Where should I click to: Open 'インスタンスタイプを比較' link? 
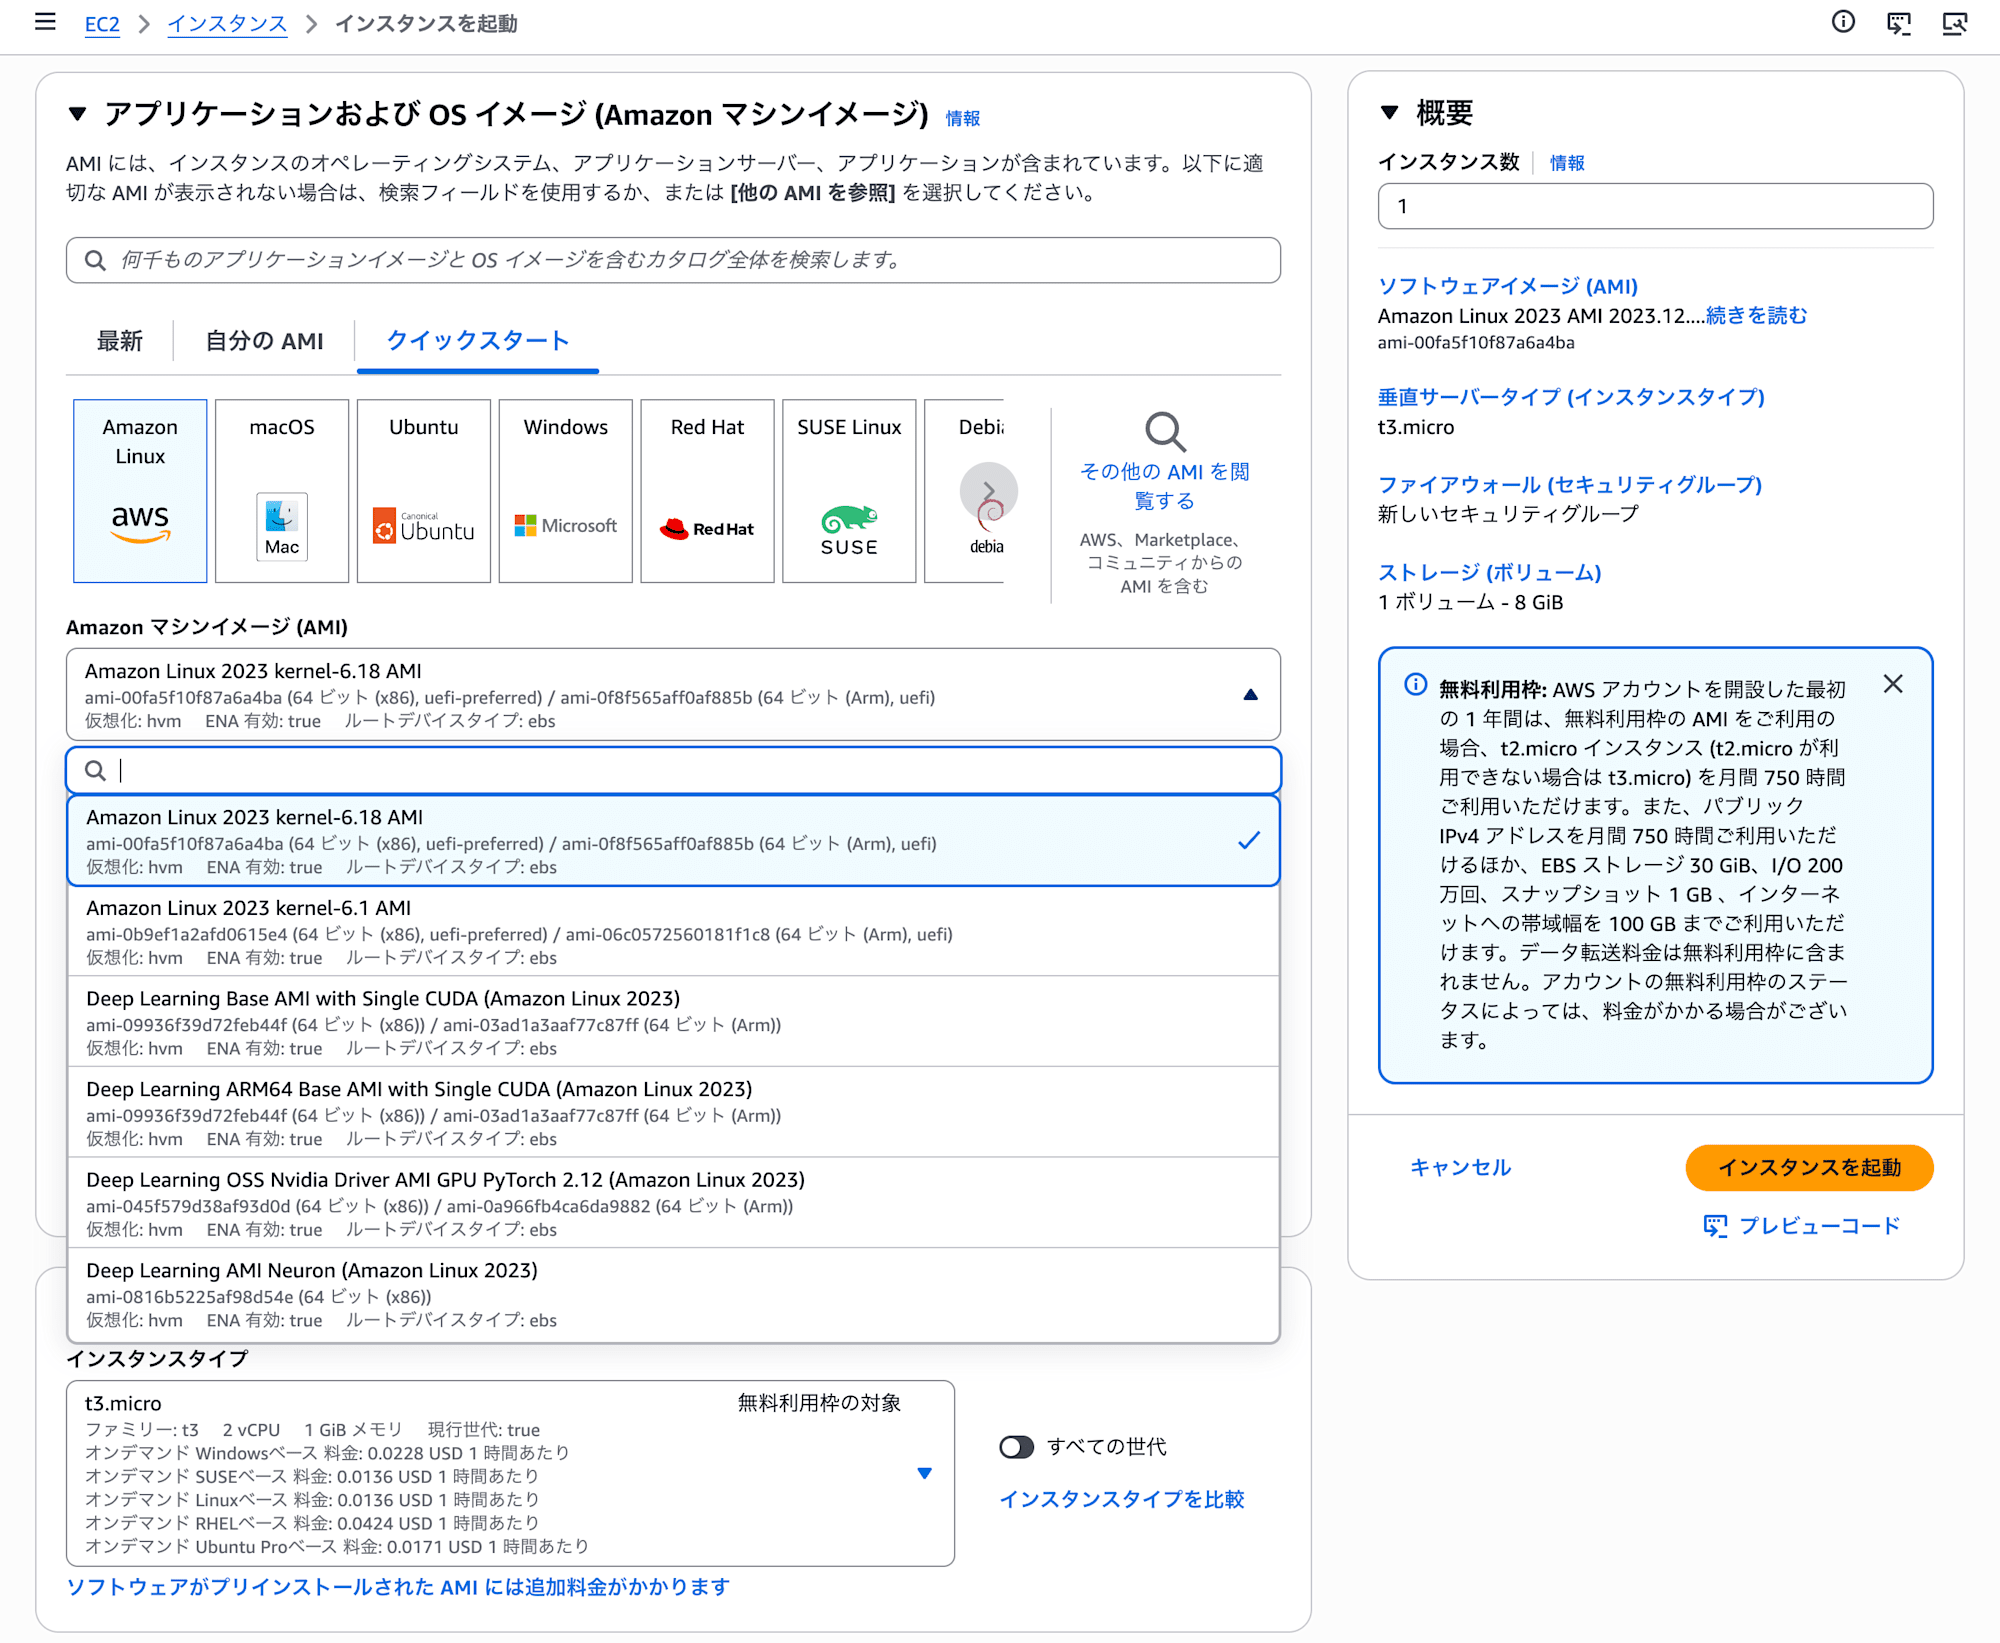click(x=1122, y=1499)
